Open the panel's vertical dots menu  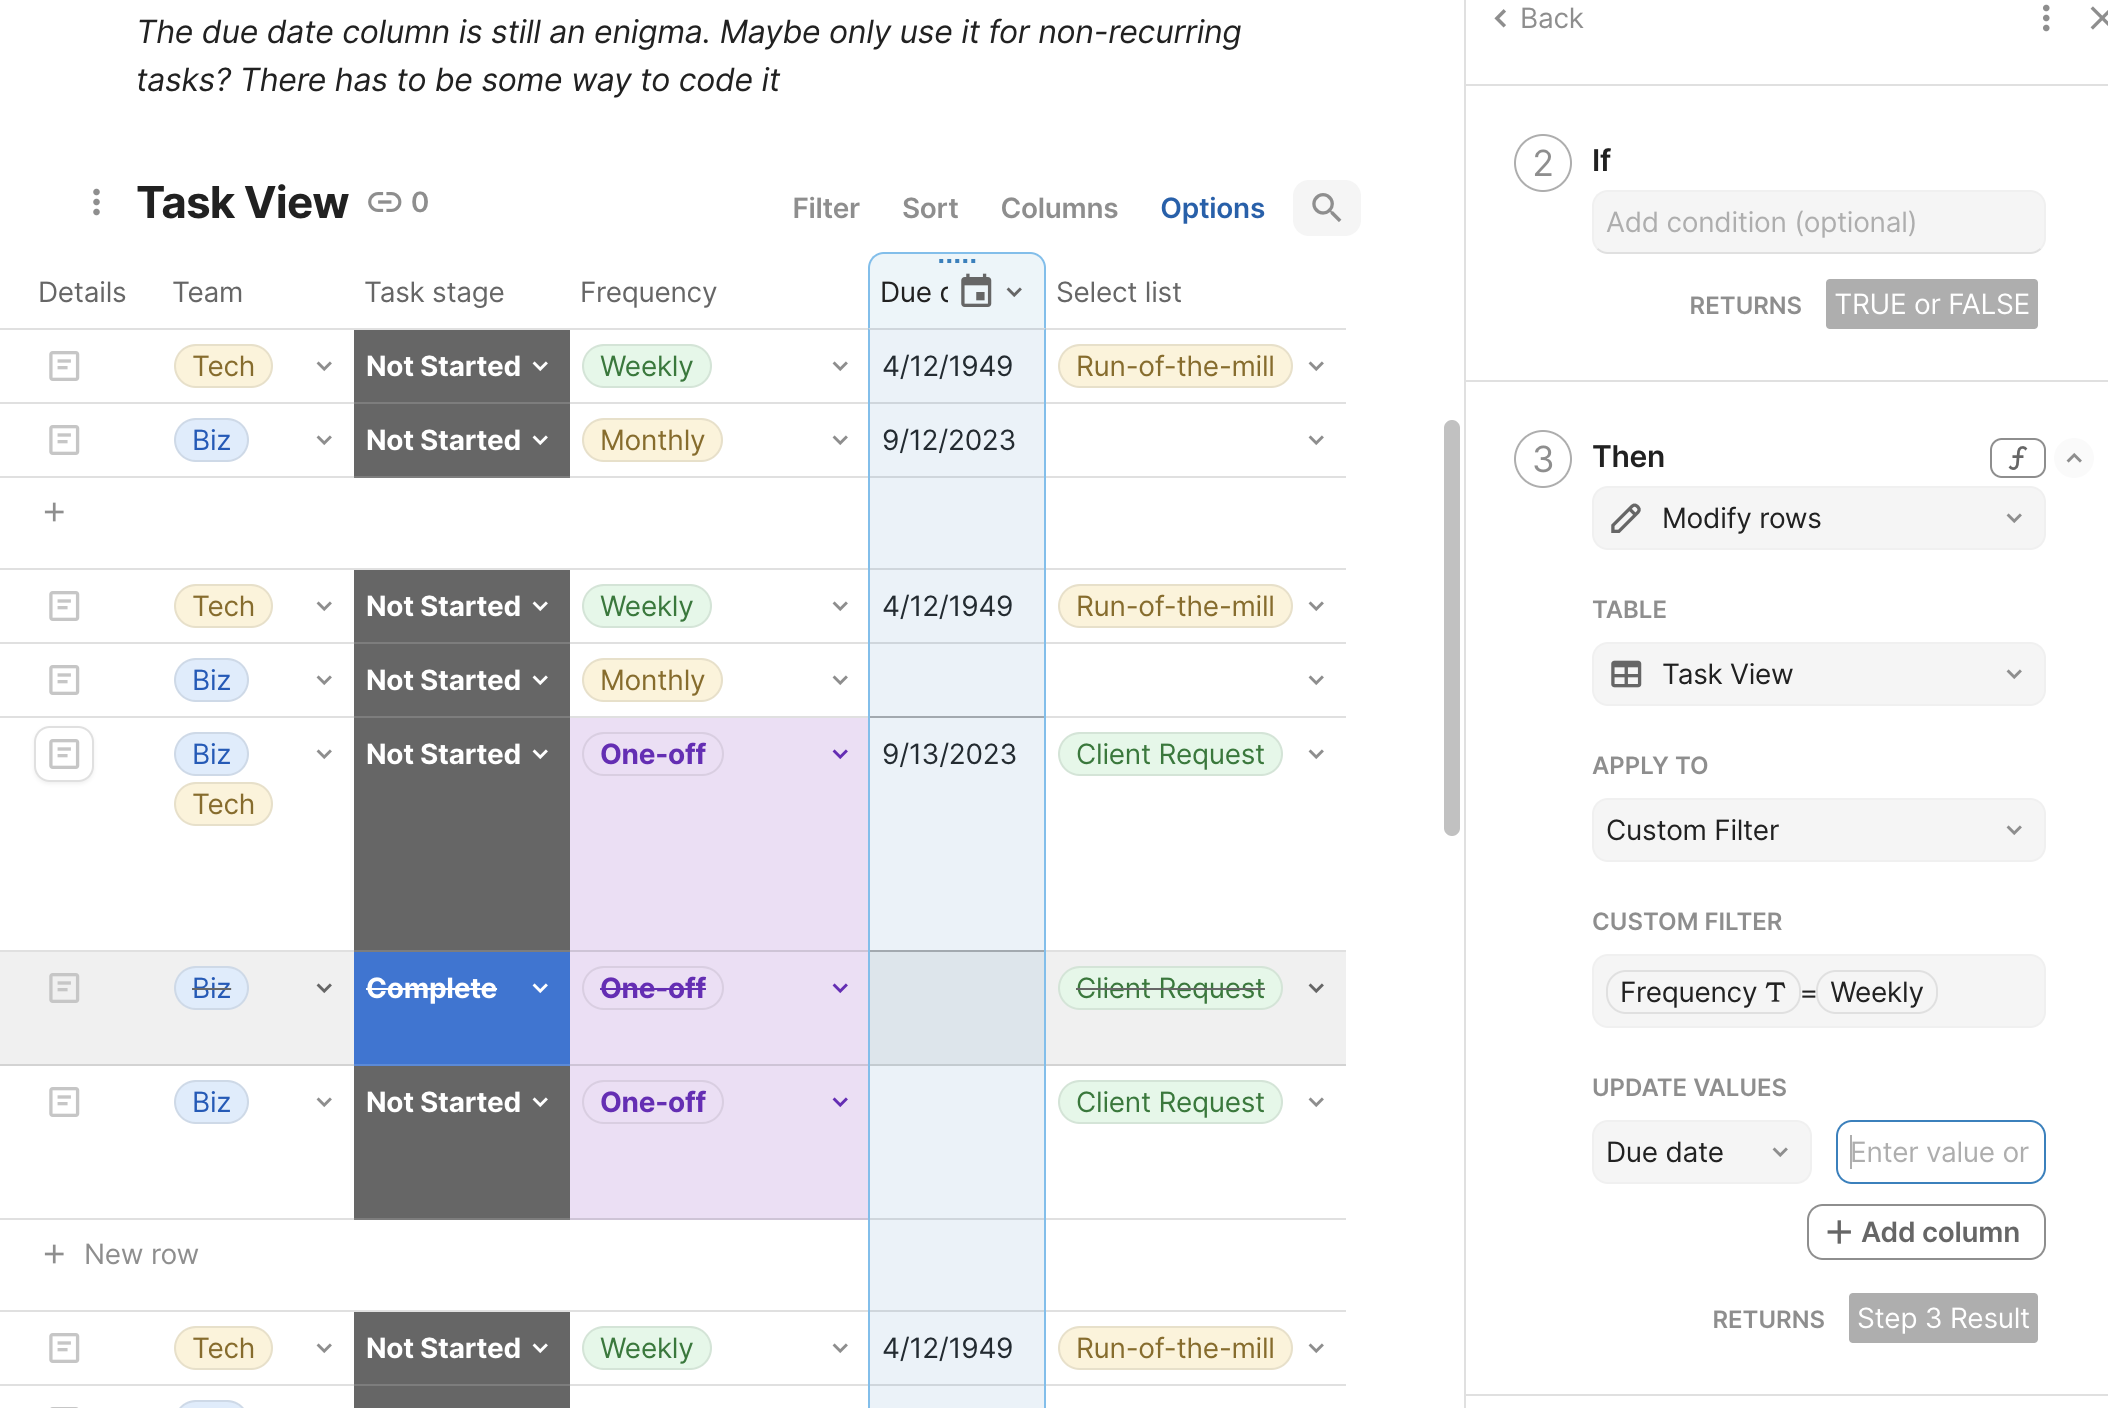click(x=2046, y=18)
